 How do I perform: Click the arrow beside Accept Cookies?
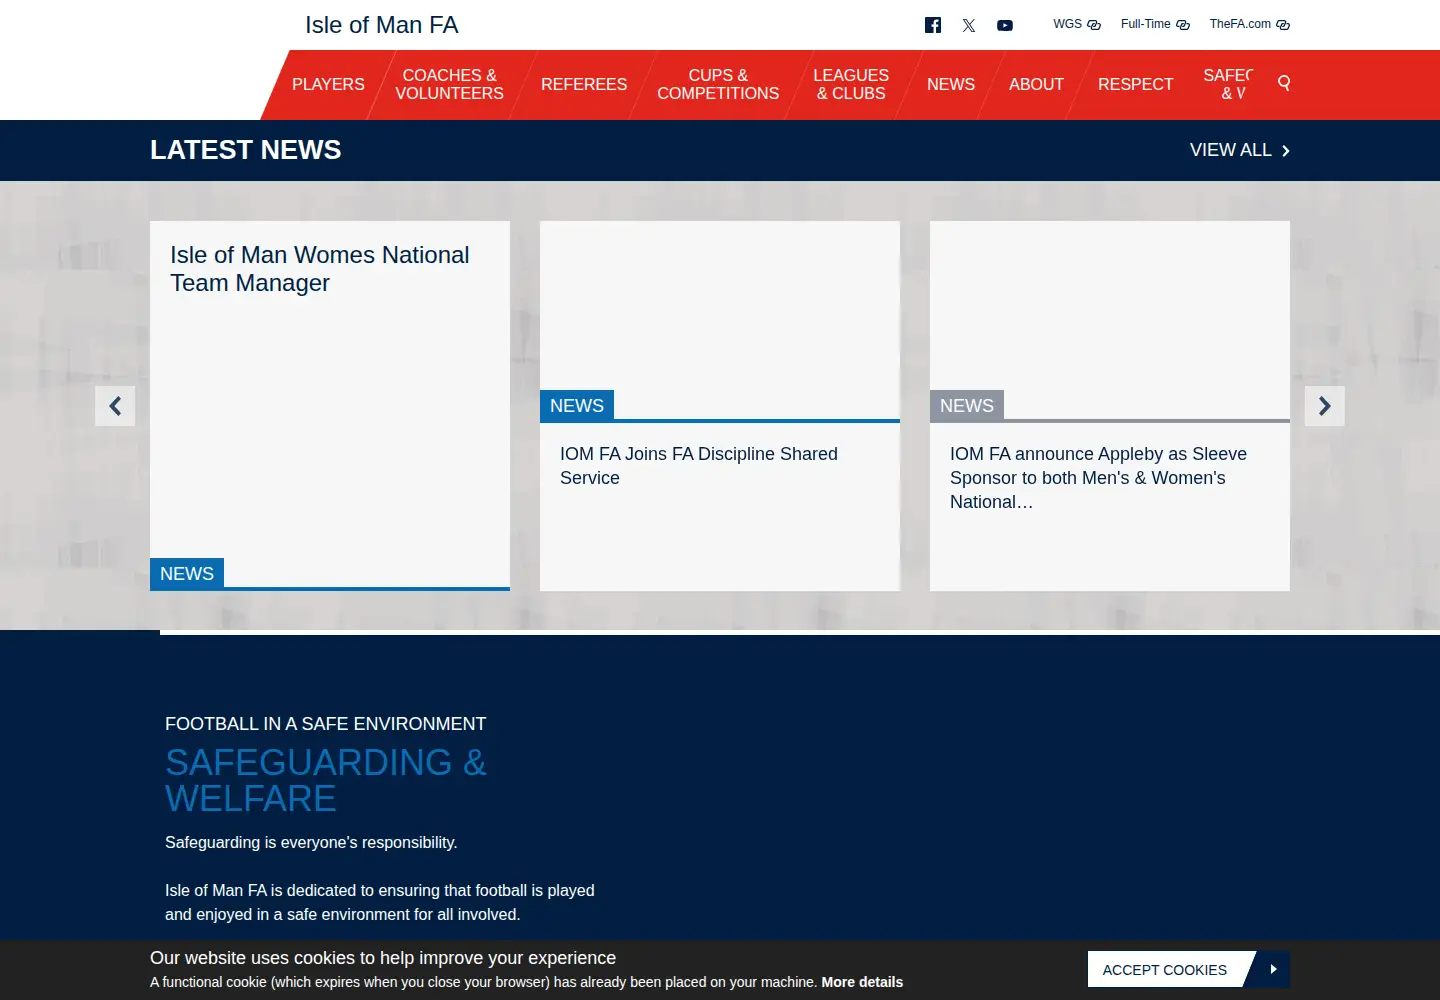[x=1273, y=969]
